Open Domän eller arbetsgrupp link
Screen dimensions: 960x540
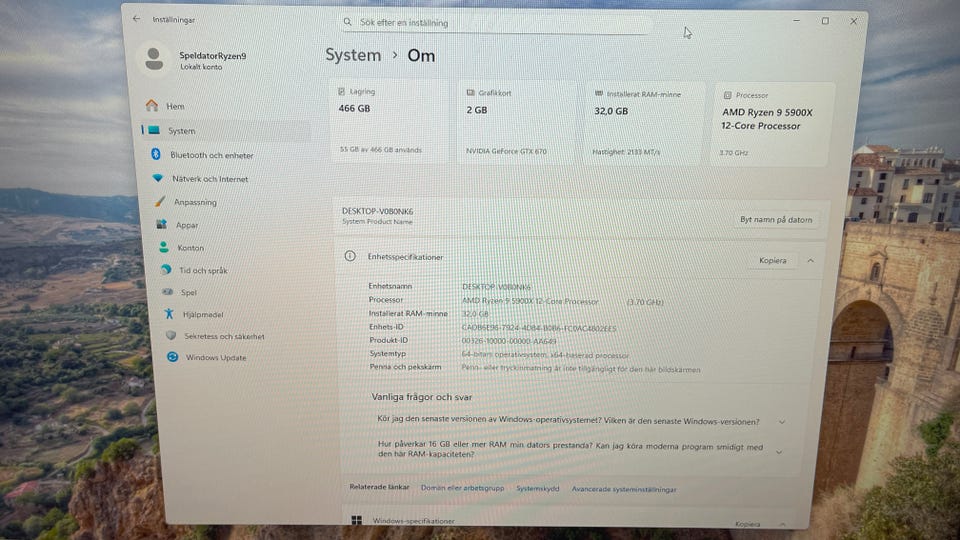click(462, 488)
